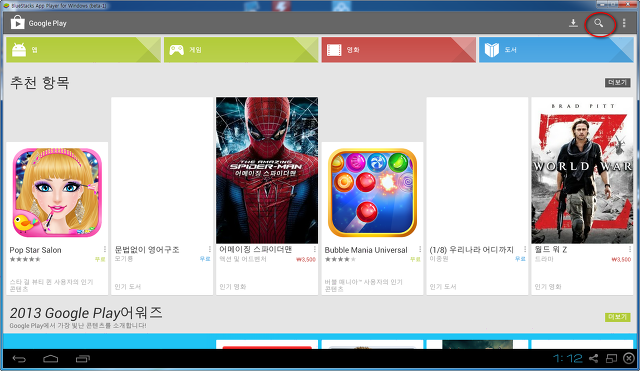Click the circled X close icon in bottom bar

[629, 358]
